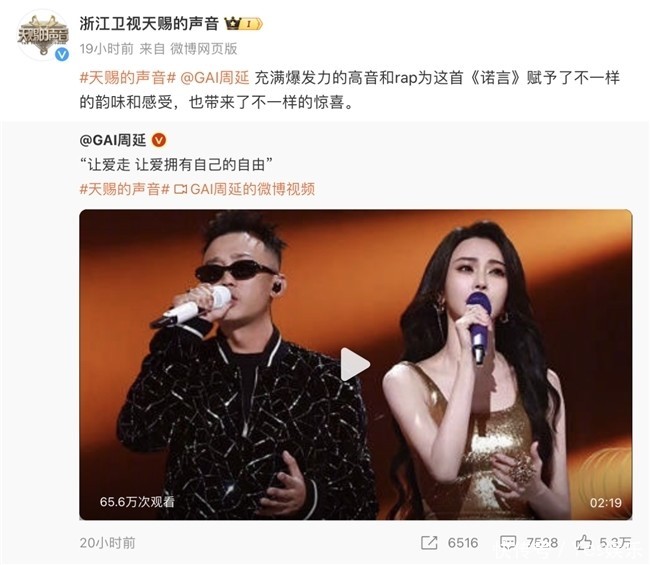Click the 20小时前 quoted post timestamp

(x=107, y=543)
